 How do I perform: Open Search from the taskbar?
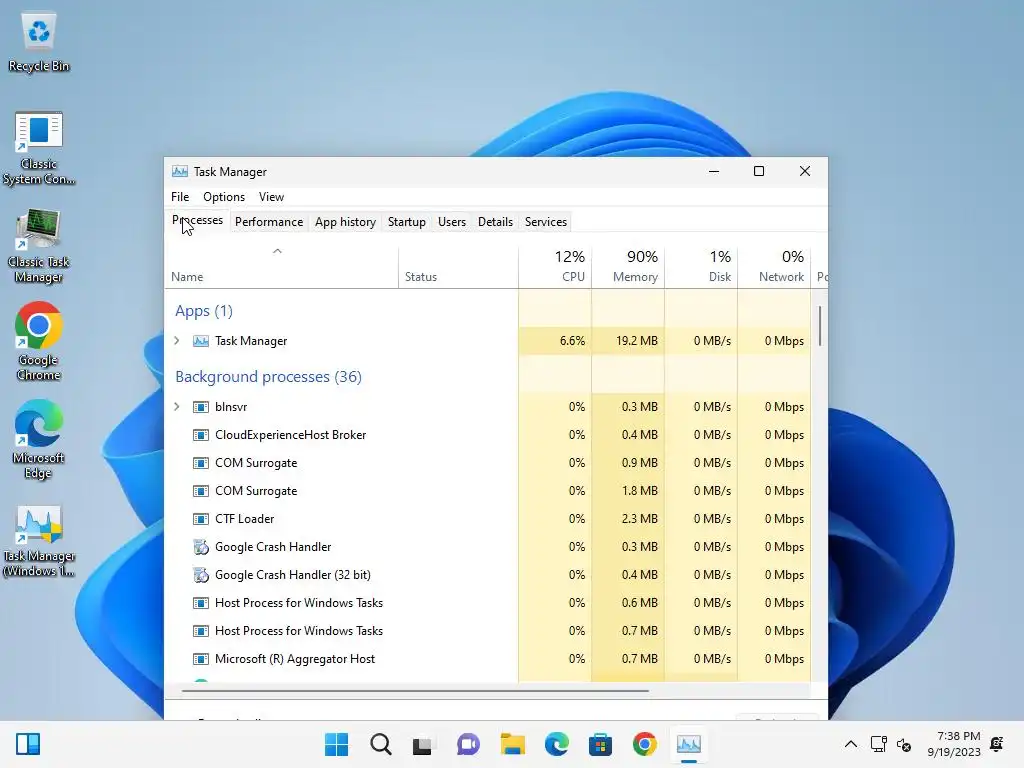381,744
